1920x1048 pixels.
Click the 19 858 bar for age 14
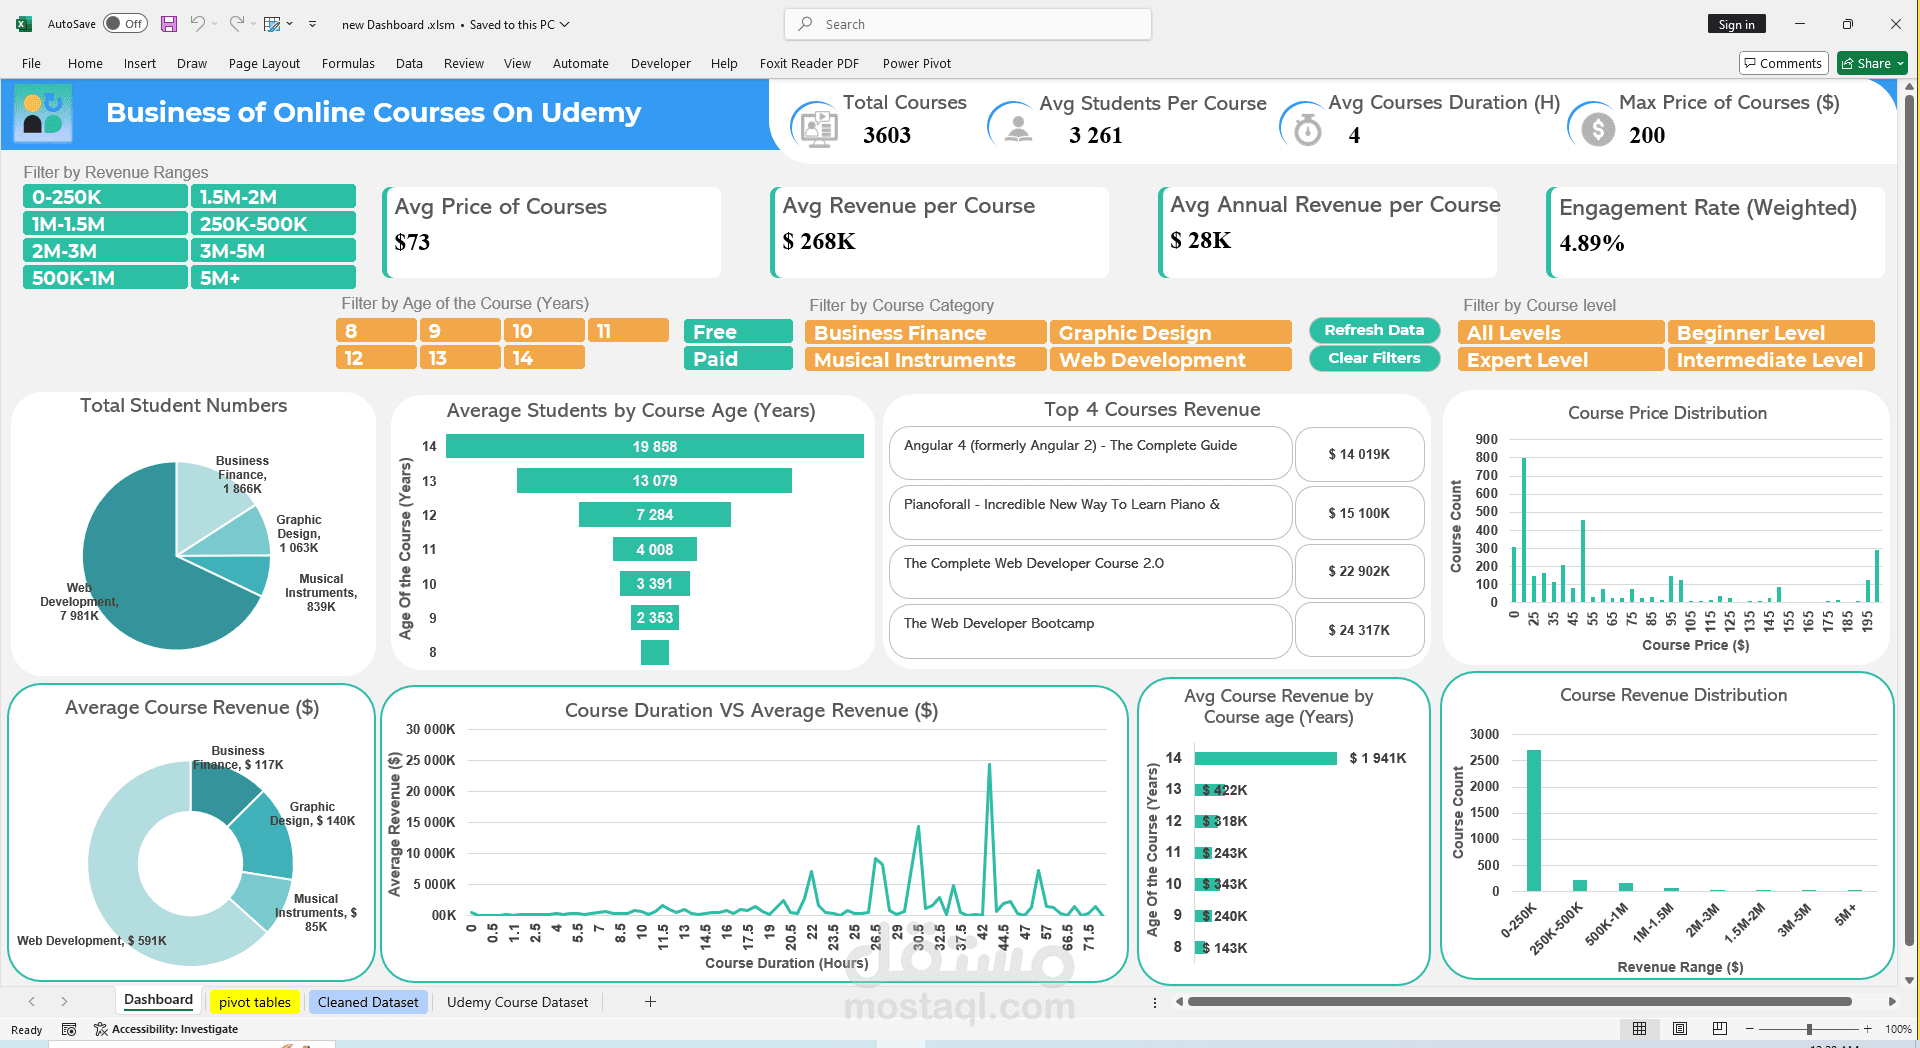coord(655,446)
